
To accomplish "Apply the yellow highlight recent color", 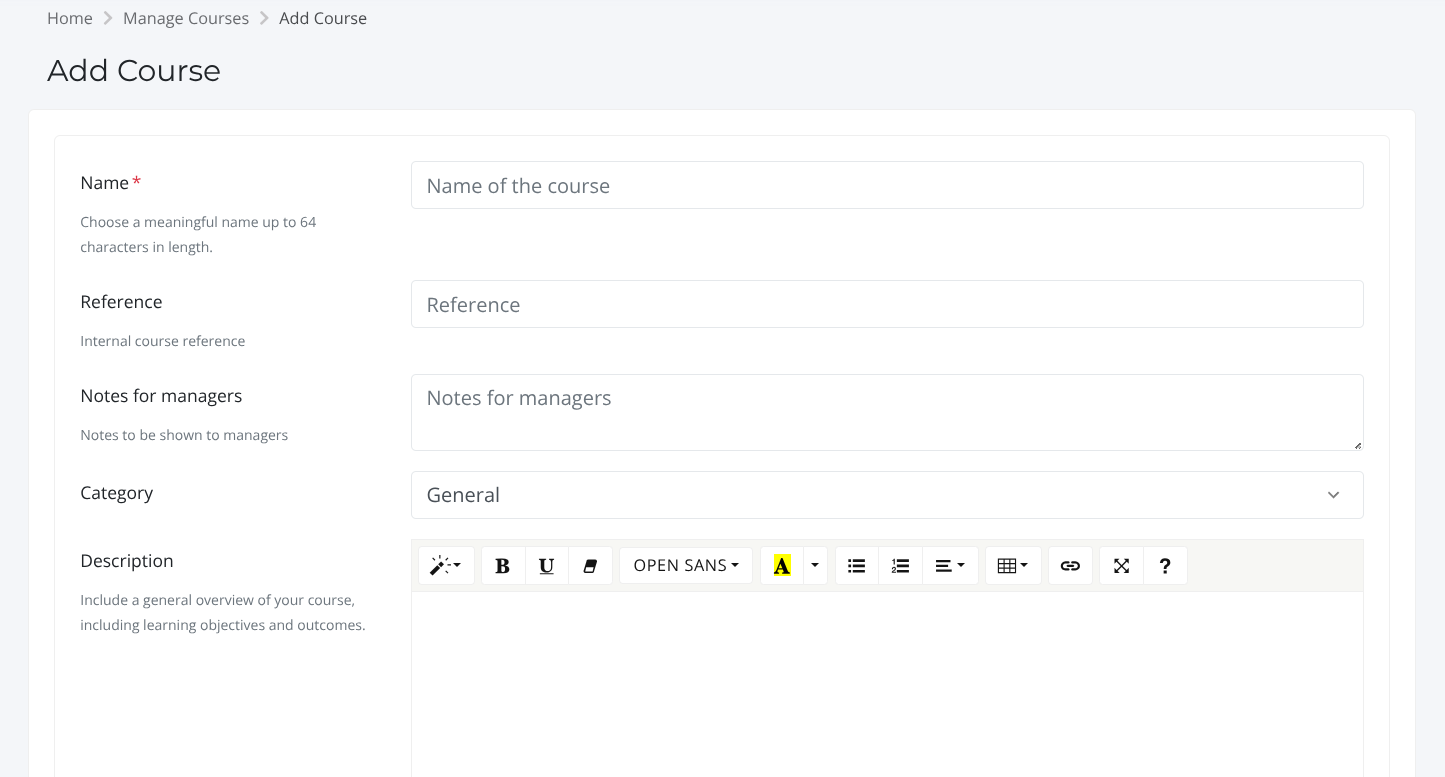I will click(x=782, y=566).
